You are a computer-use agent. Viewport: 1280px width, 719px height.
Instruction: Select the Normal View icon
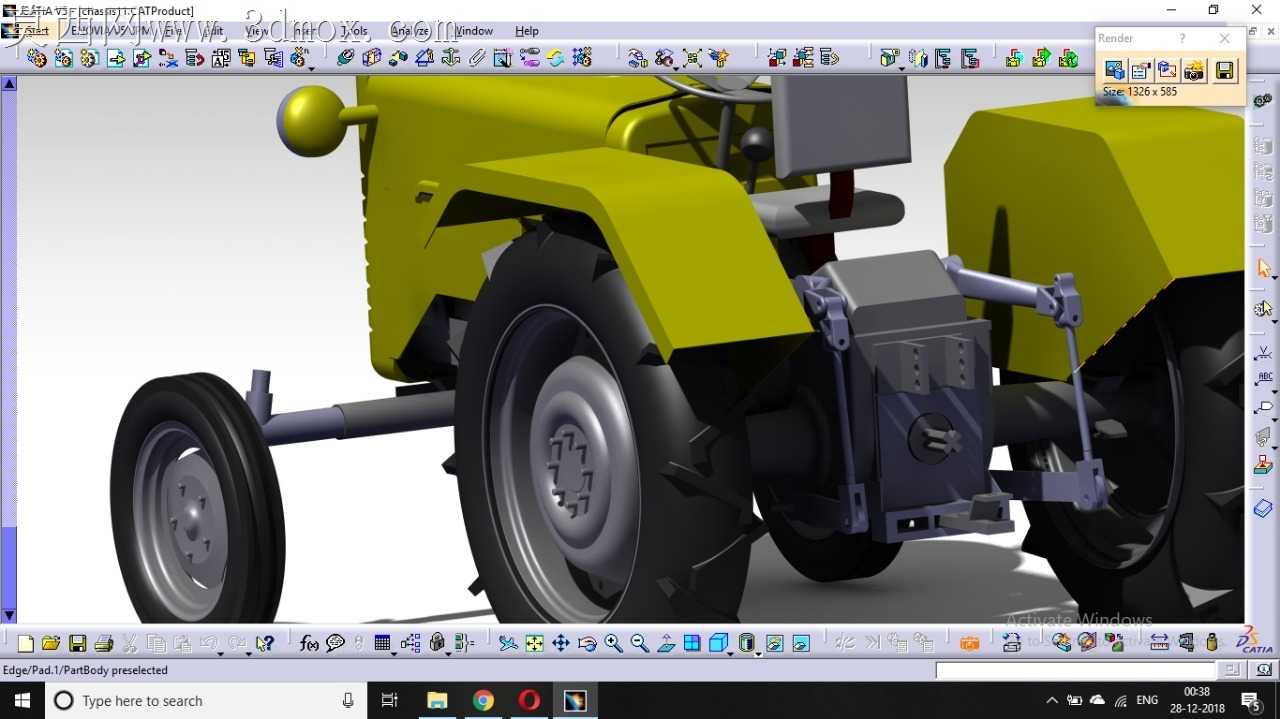click(666, 643)
